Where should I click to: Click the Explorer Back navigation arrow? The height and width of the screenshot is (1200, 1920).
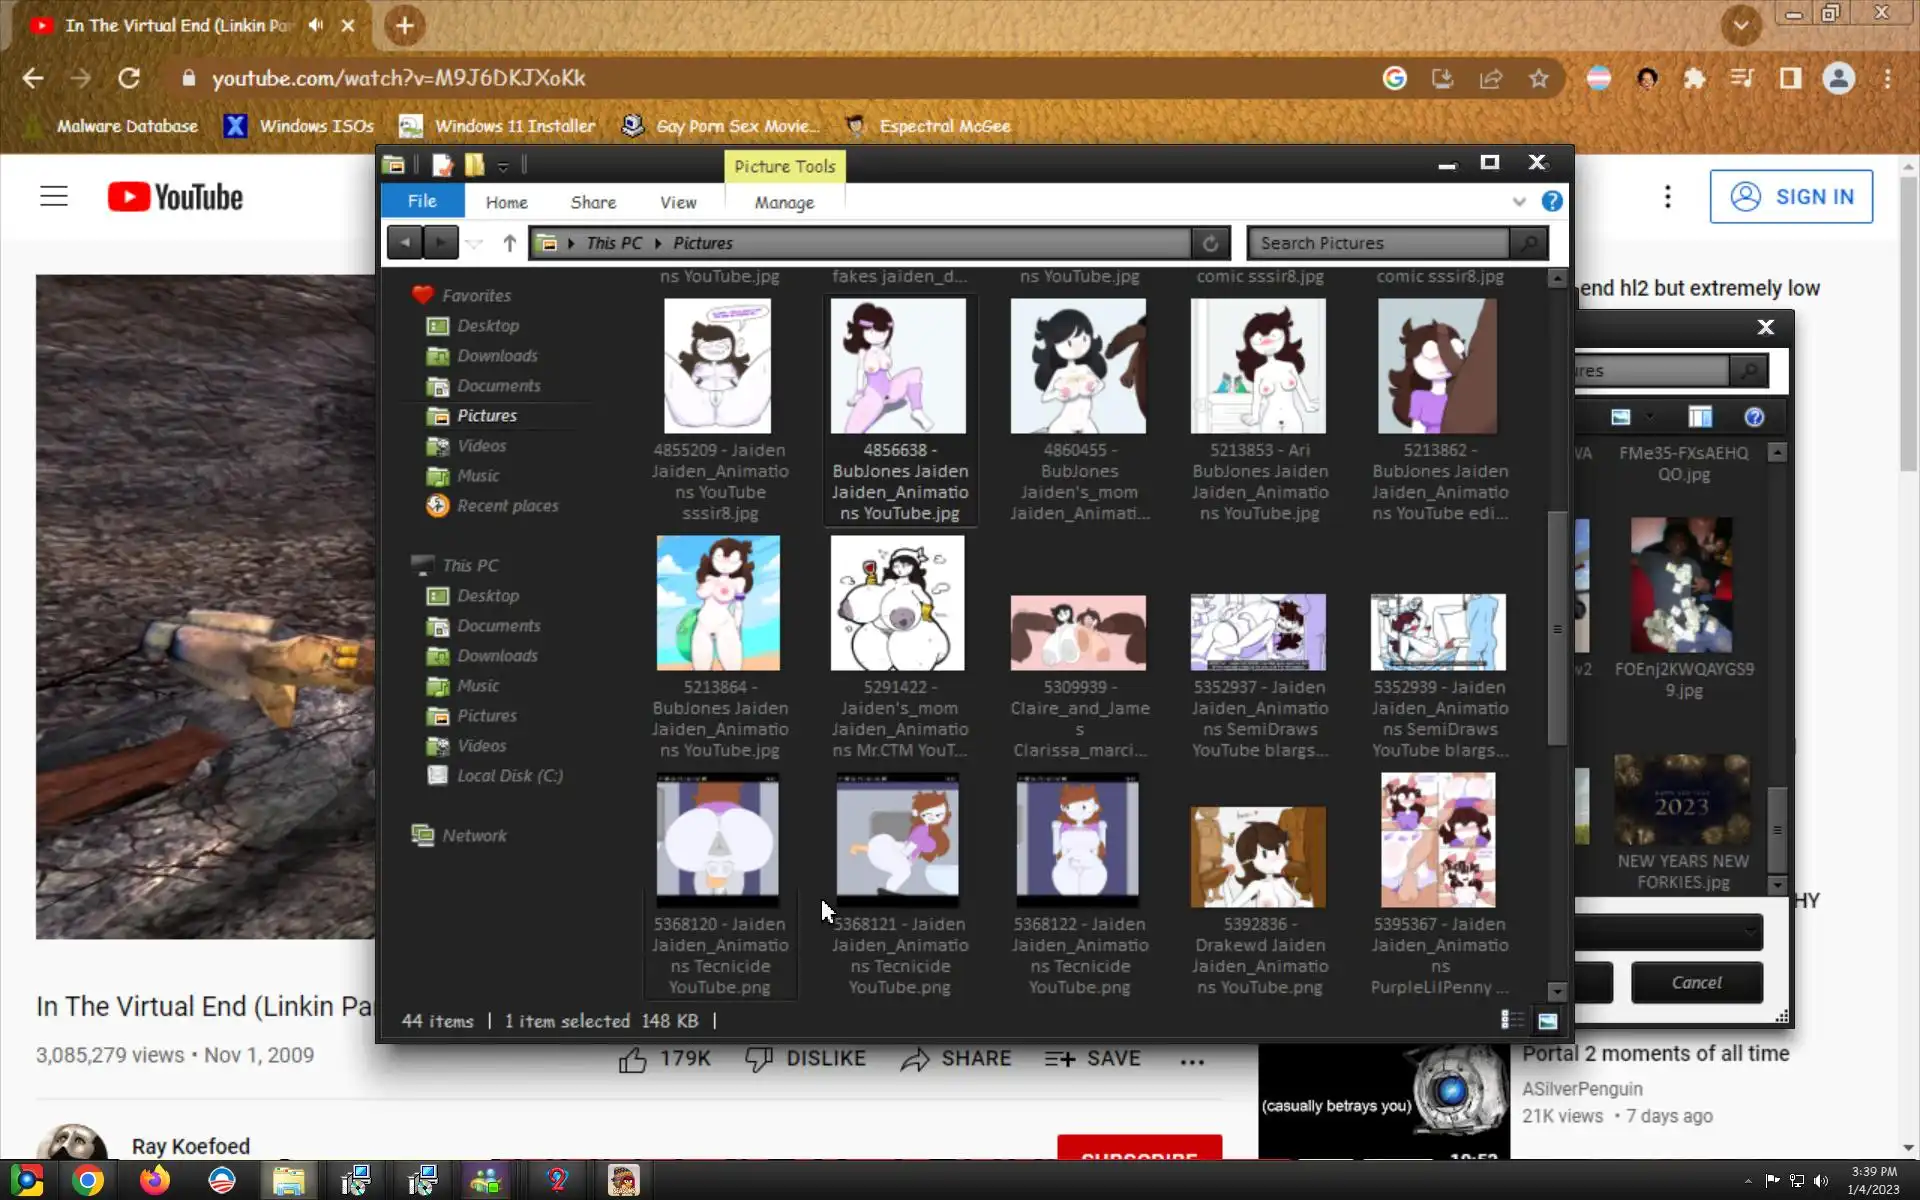(x=405, y=243)
